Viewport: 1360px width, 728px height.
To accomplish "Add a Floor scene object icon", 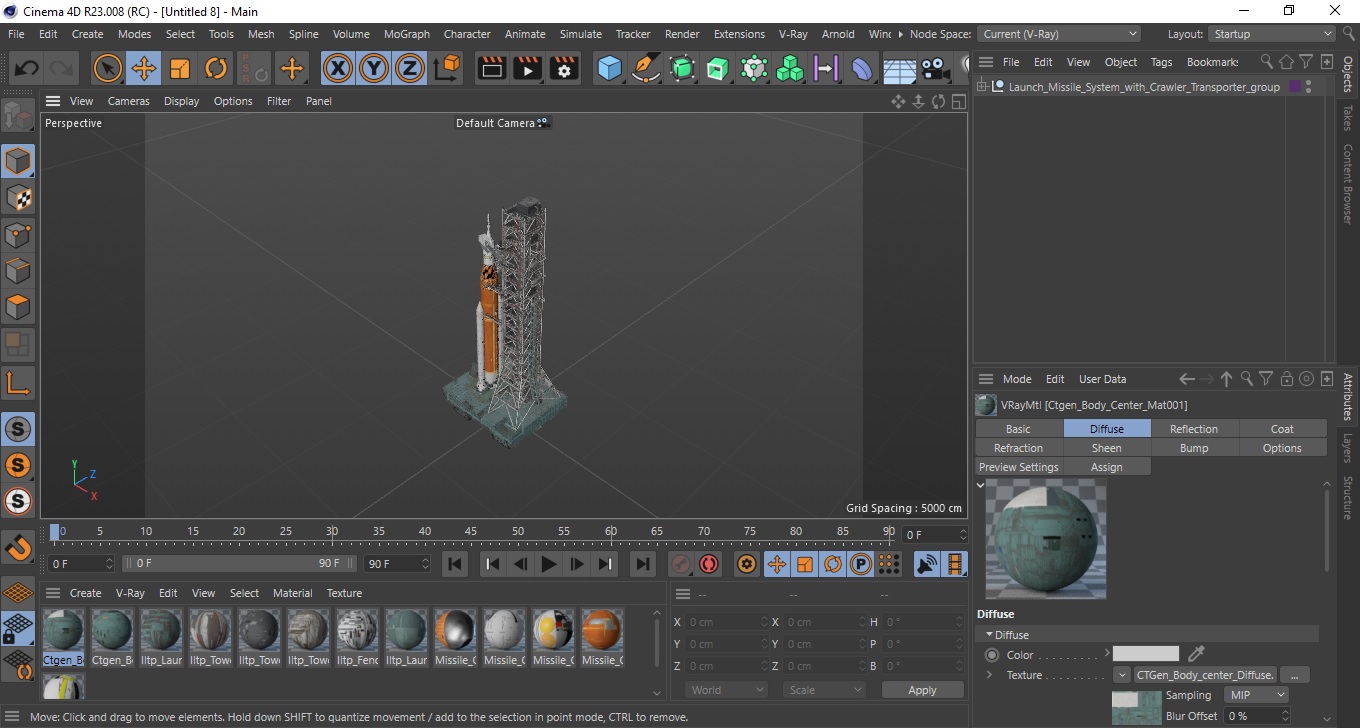I will click(x=899, y=68).
